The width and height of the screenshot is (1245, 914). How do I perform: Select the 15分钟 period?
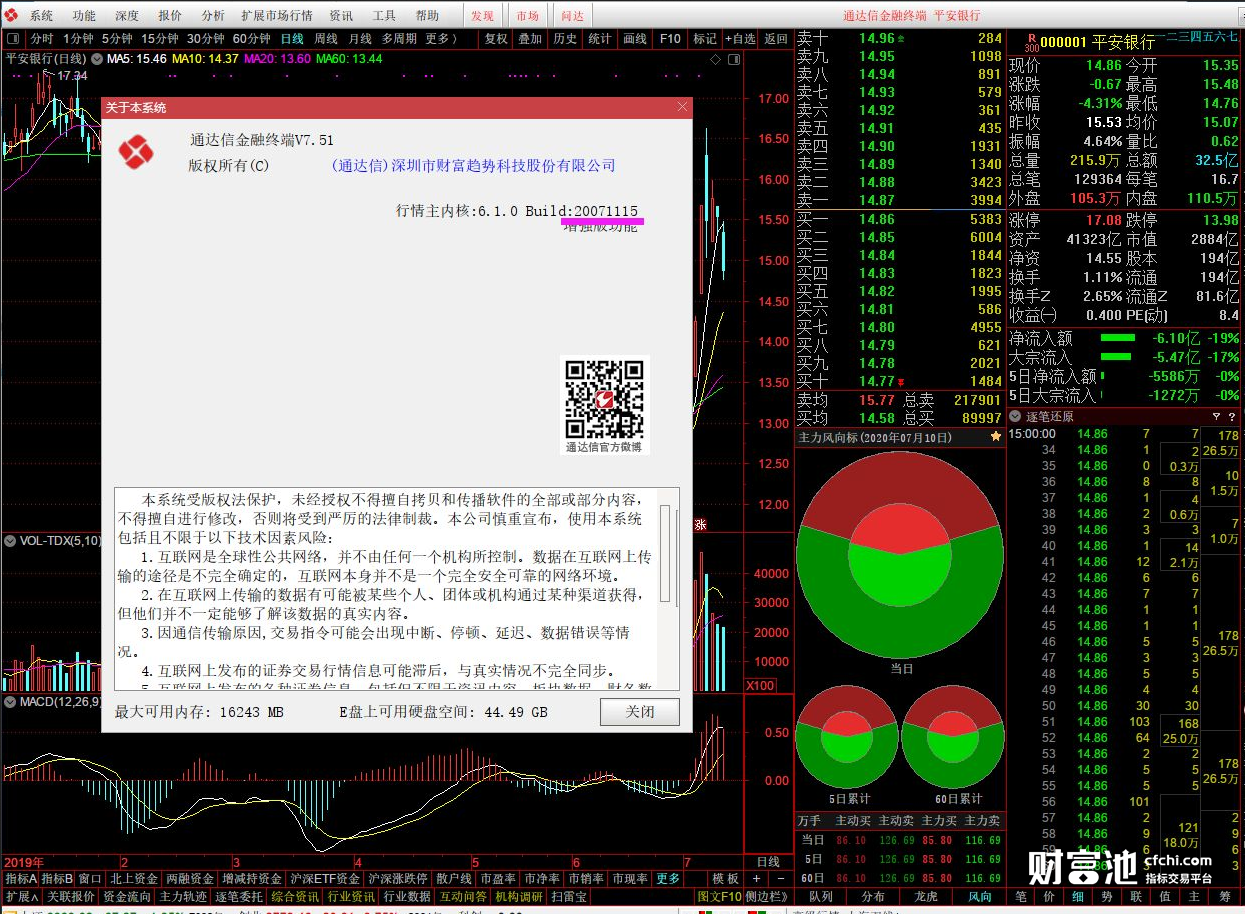pos(160,39)
